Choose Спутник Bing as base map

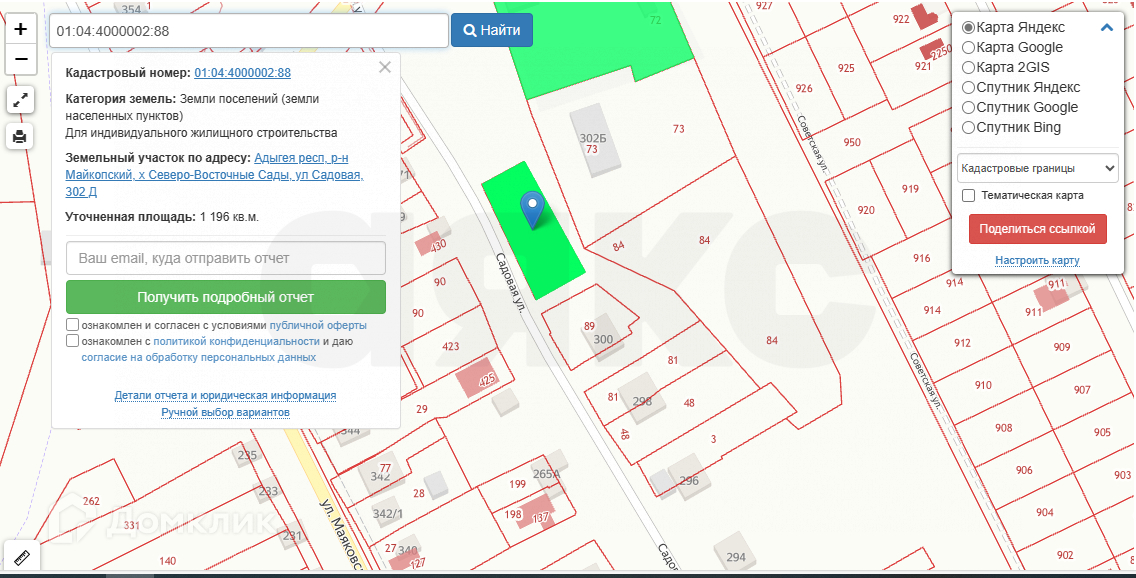tap(968, 127)
